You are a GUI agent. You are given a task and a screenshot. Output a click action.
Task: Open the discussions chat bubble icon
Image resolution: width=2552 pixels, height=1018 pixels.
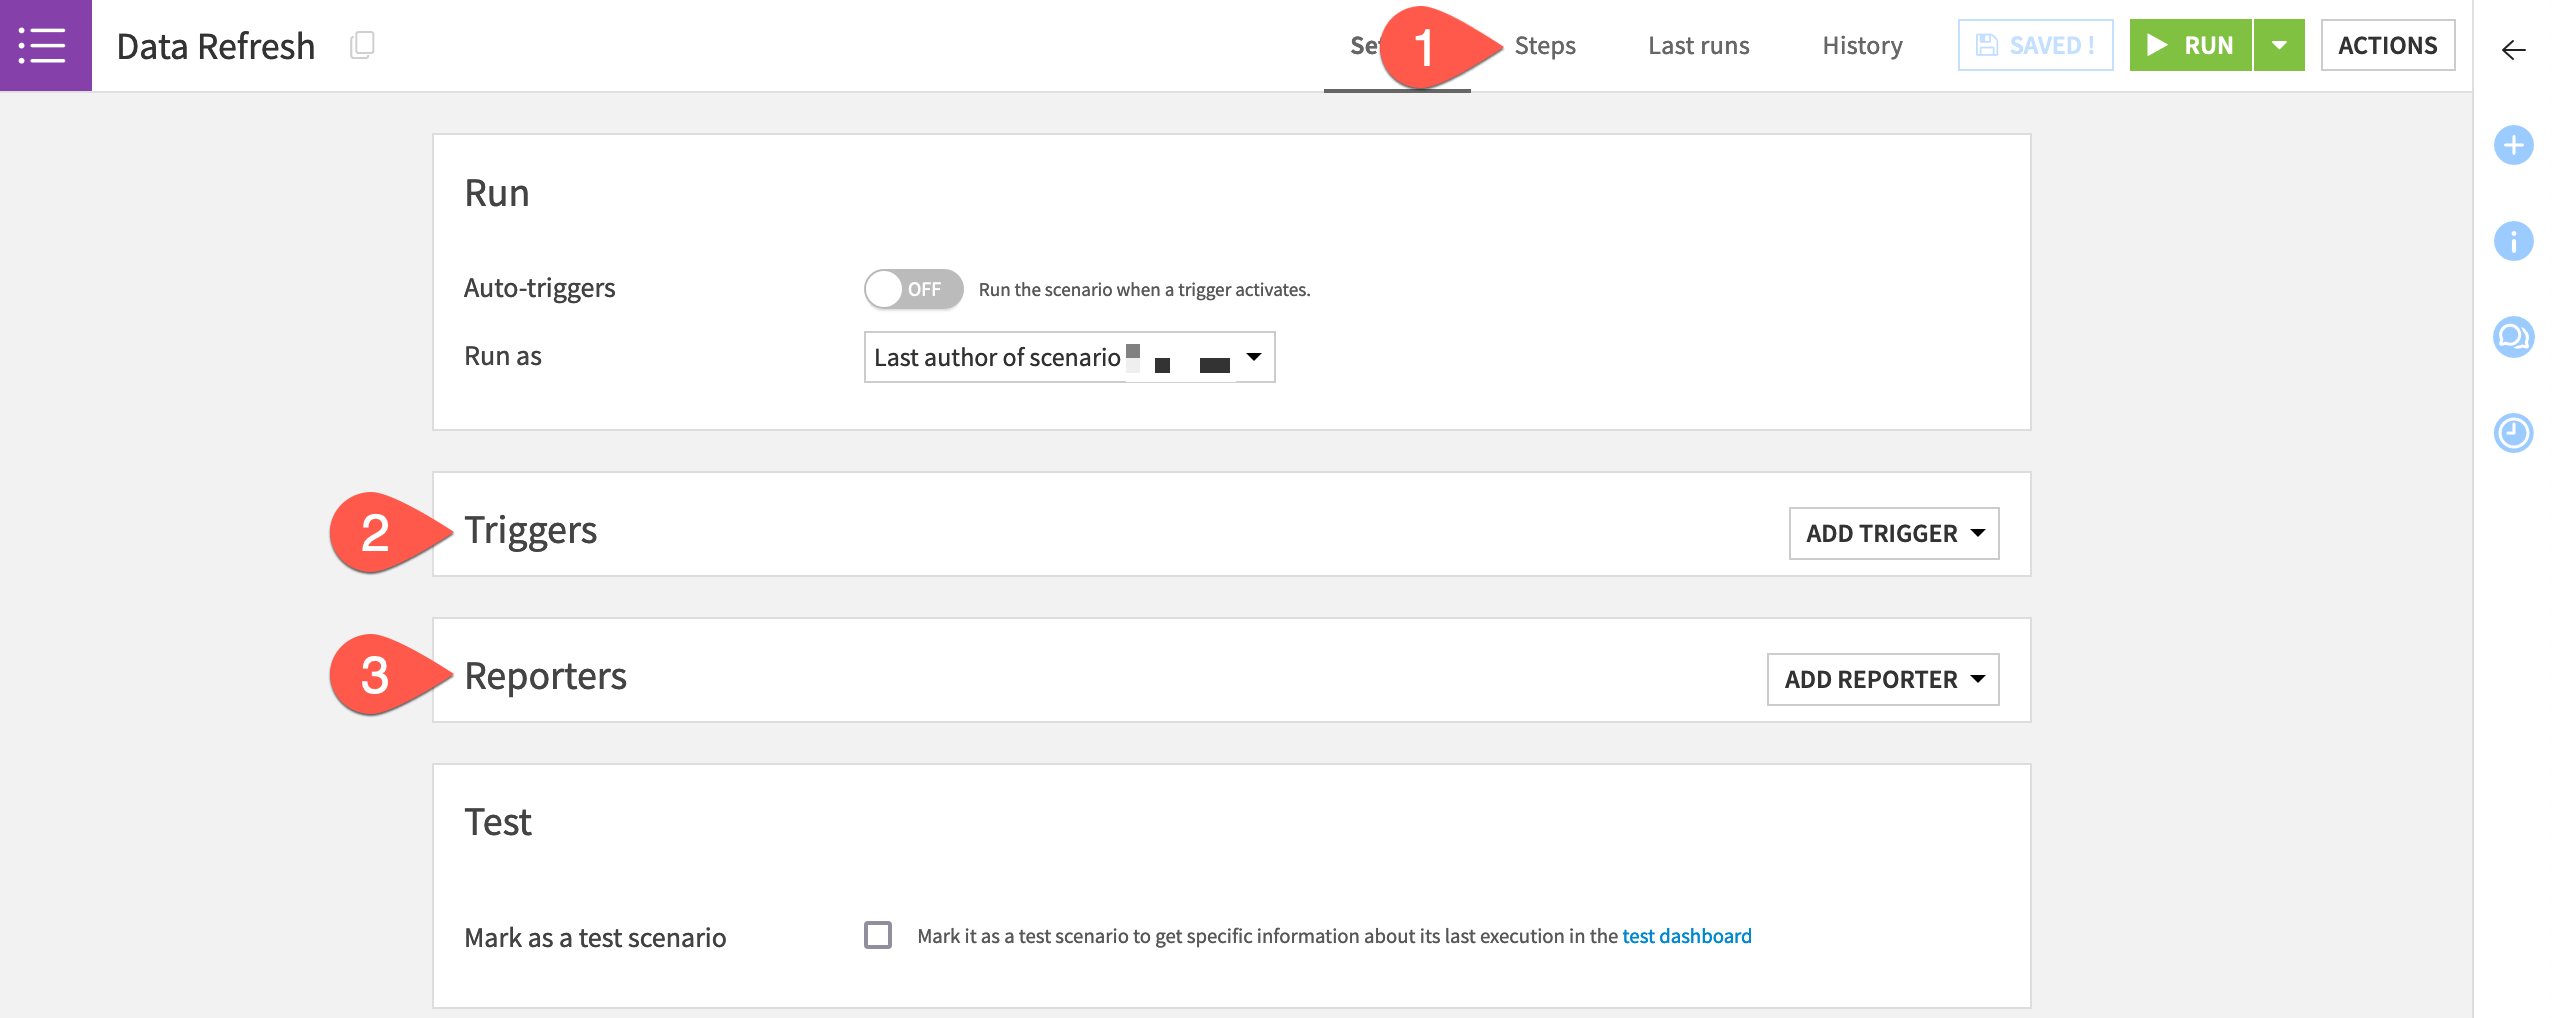click(2512, 337)
